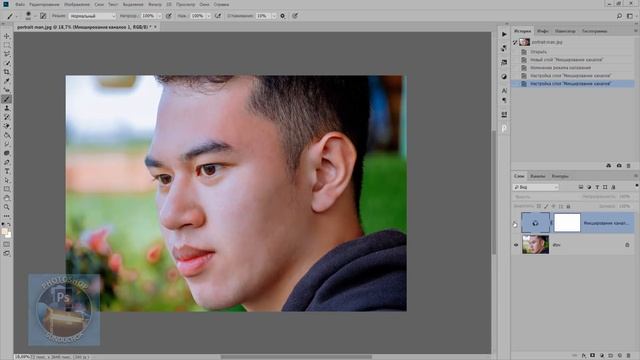The image size is (640, 360).
Task: Select the Изменение режима наложения history state
Action: coord(560,68)
